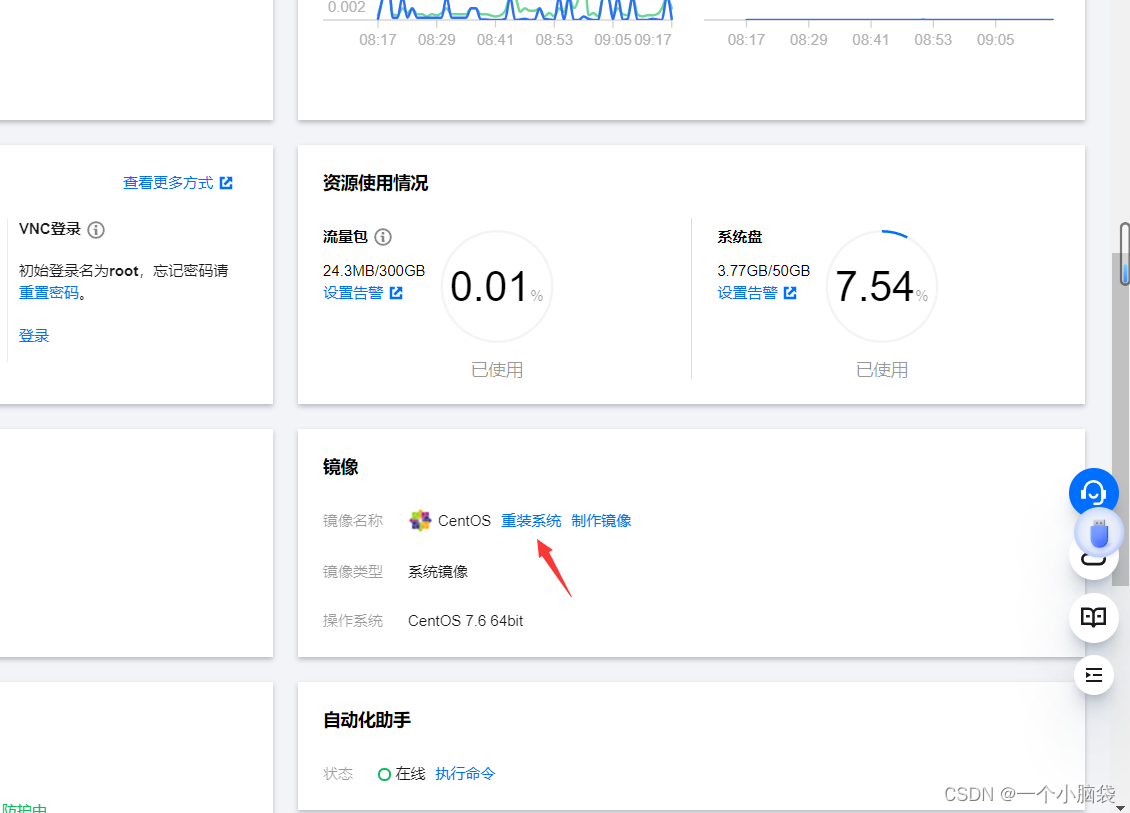Image resolution: width=1130 pixels, height=813 pixels.
Task: Click the right-side page scrollbar
Action: click(1122, 253)
